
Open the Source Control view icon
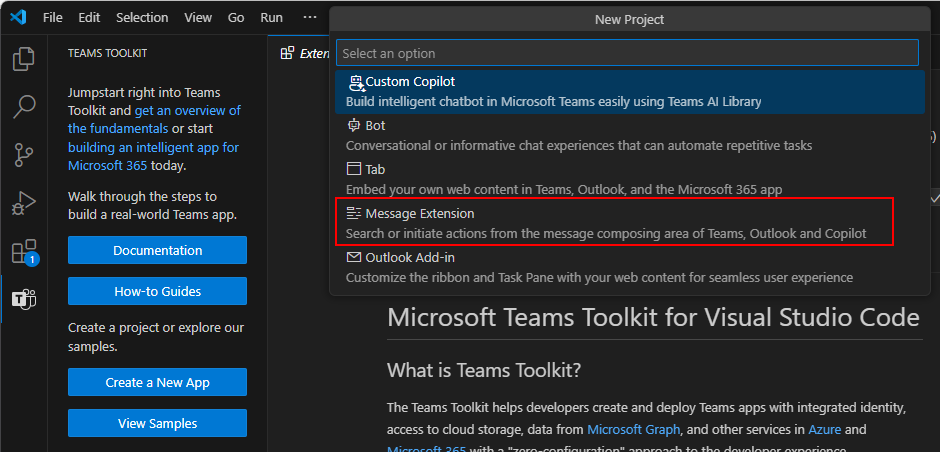(x=24, y=155)
